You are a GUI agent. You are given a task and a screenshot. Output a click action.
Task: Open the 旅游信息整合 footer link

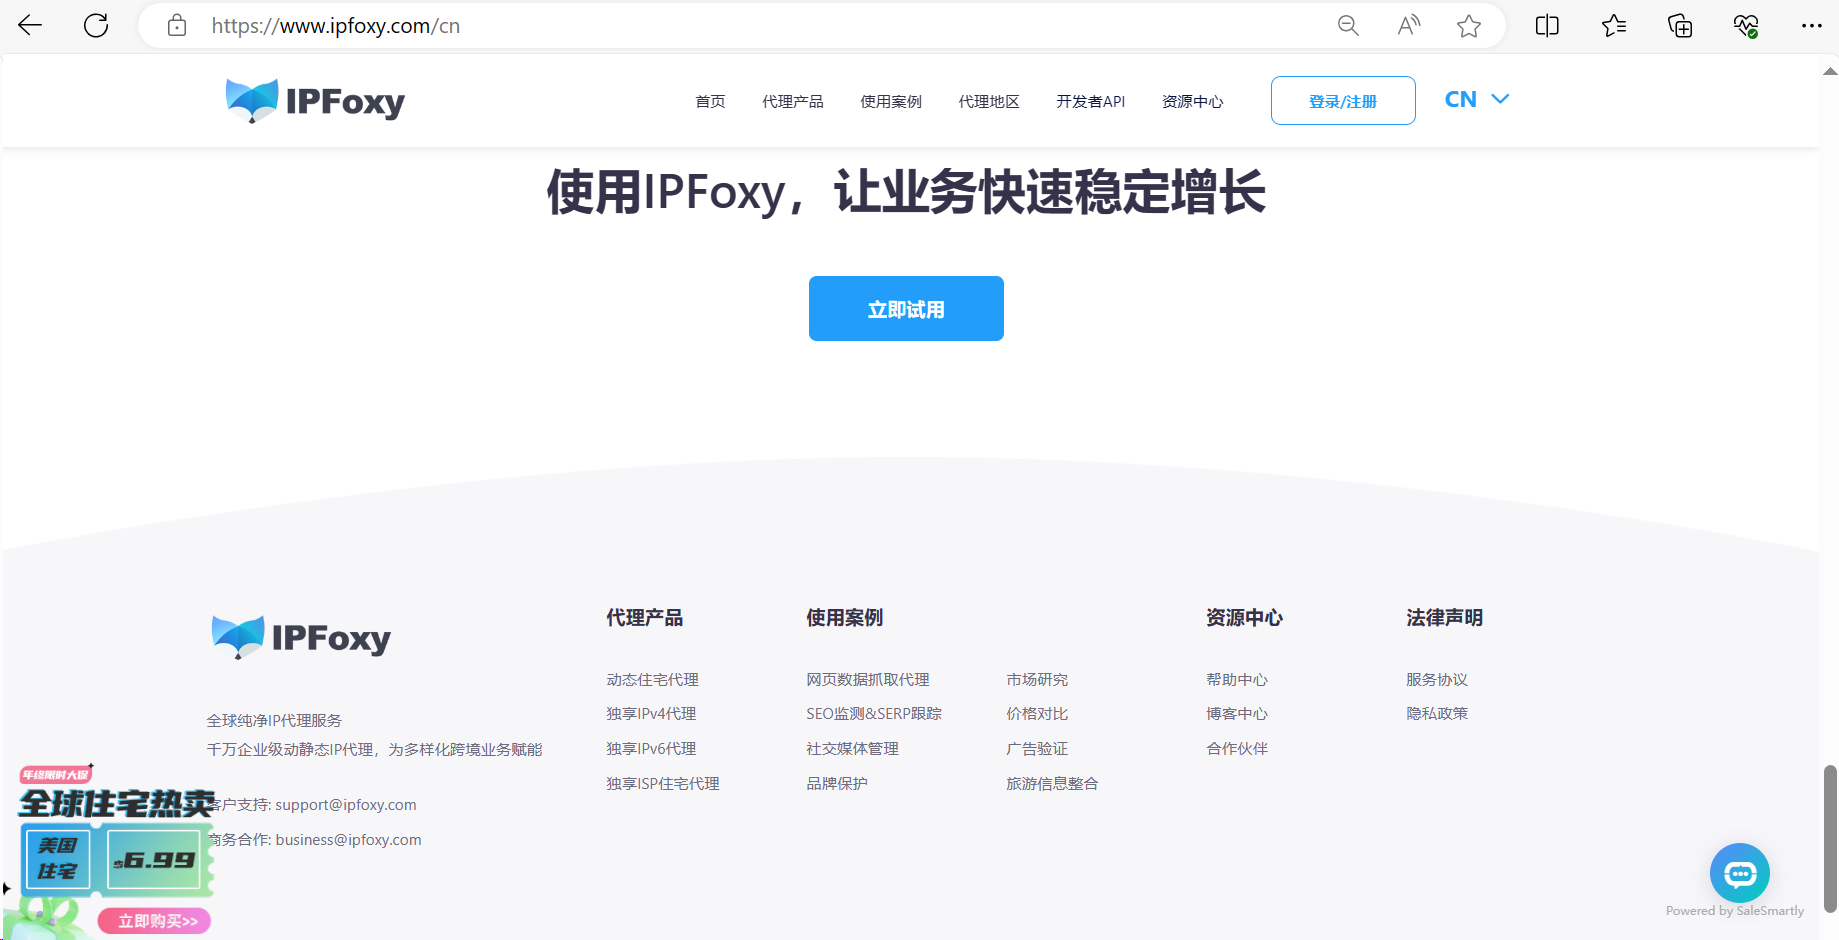1052,783
